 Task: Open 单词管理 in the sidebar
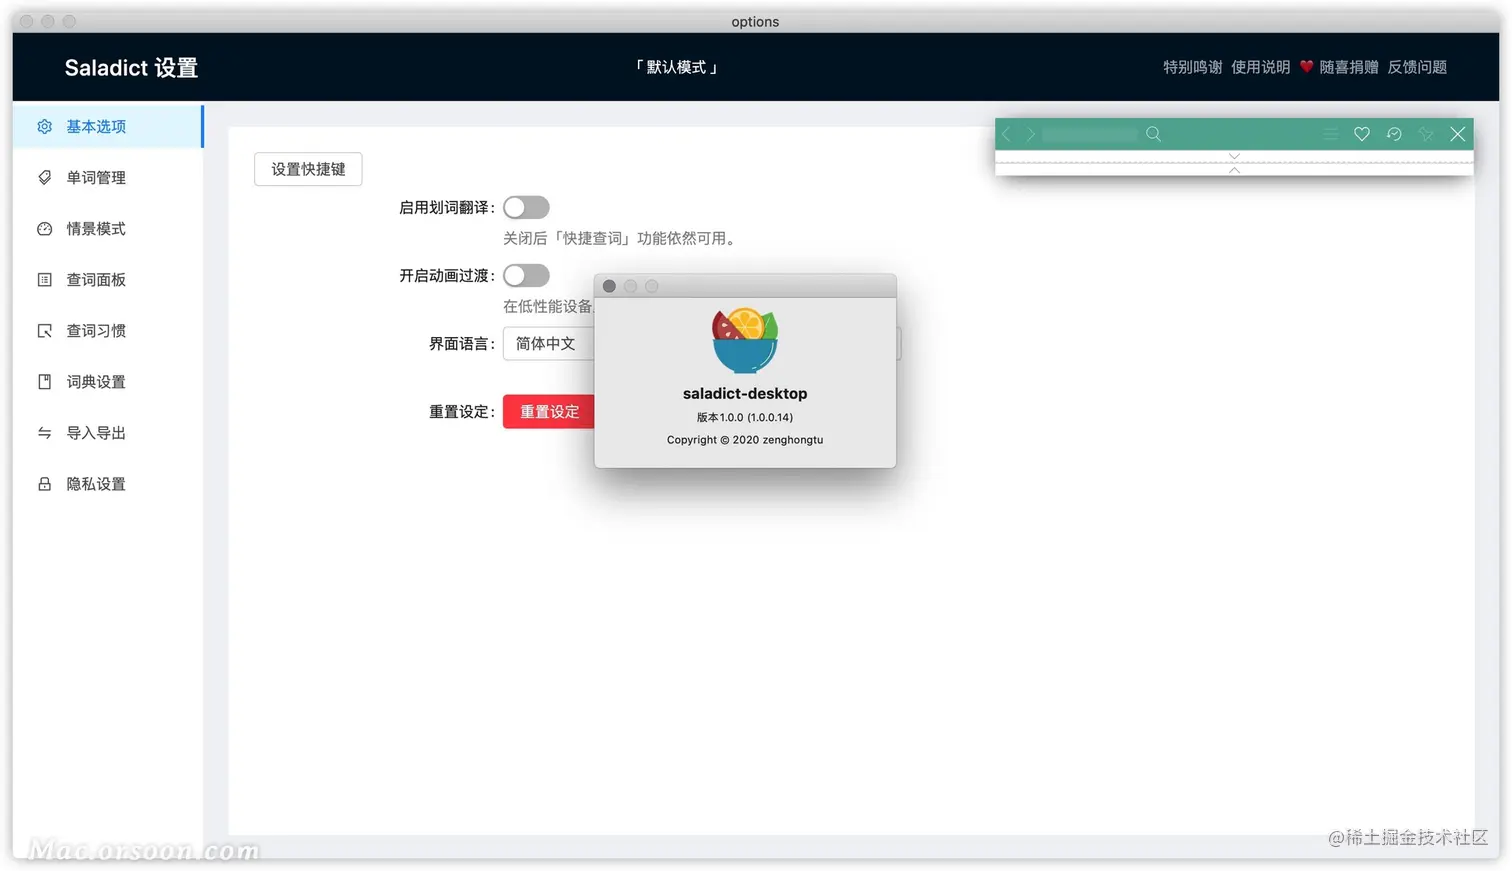108,178
